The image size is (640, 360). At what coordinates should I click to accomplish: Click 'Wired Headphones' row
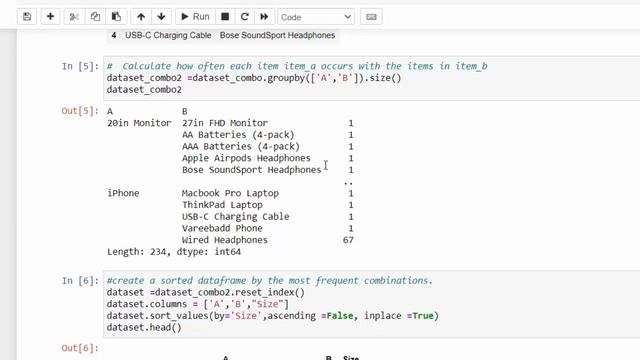click(225, 240)
